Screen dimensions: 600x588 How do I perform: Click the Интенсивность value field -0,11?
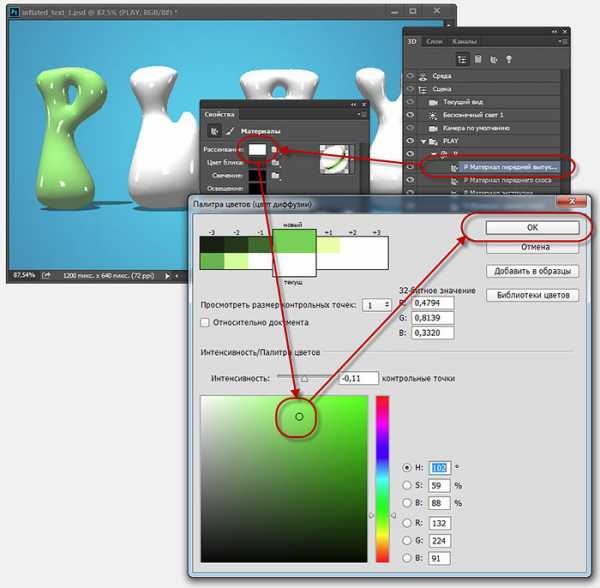pos(359,378)
